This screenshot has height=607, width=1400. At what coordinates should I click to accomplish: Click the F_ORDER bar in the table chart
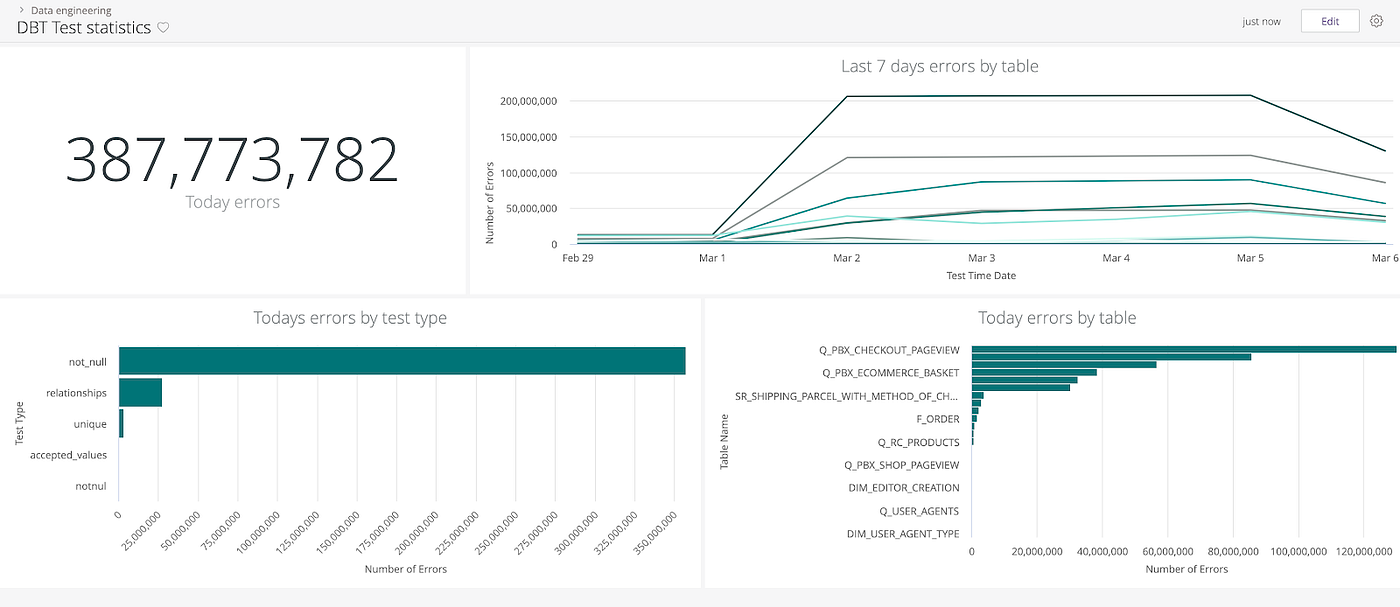972,419
